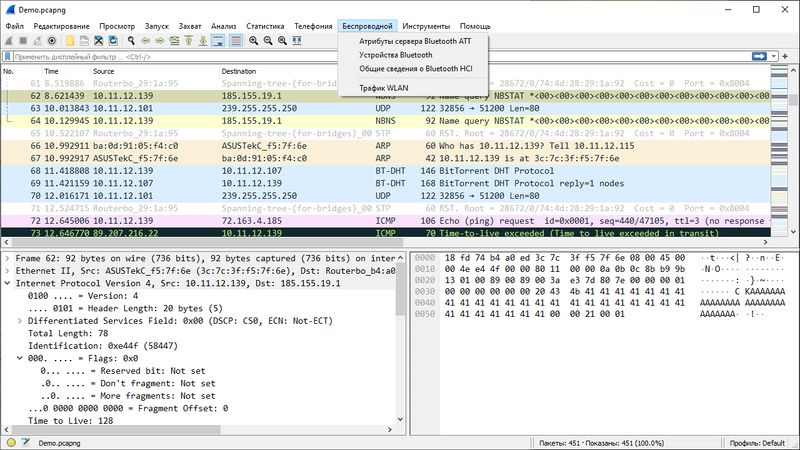The height and width of the screenshot is (450, 800).
Task: Click the save capture file icon
Action: pyautogui.click(x=84, y=41)
